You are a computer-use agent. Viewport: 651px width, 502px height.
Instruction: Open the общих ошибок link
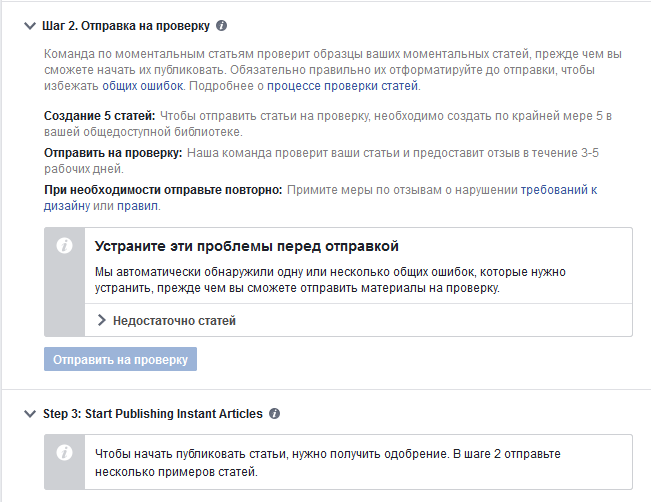coord(142,86)
